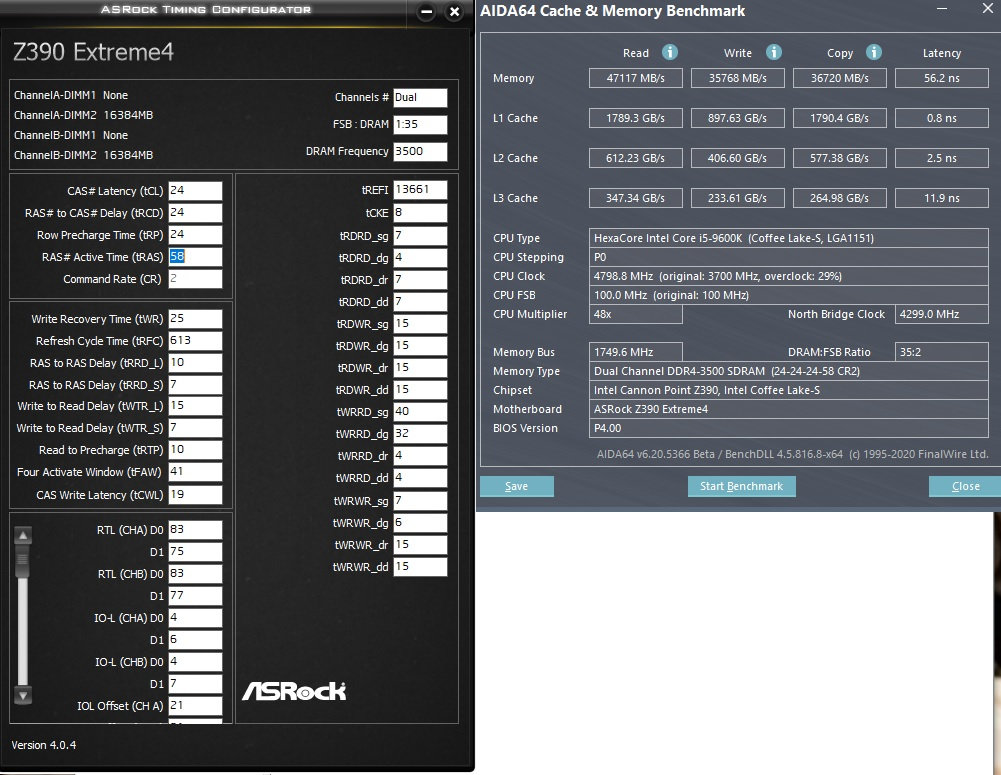The height and width of the screenshot is (775, 1001).
Task: Select the RAS# to CAS# Delay (tRCD) field
Action: (x=195, y=213)
